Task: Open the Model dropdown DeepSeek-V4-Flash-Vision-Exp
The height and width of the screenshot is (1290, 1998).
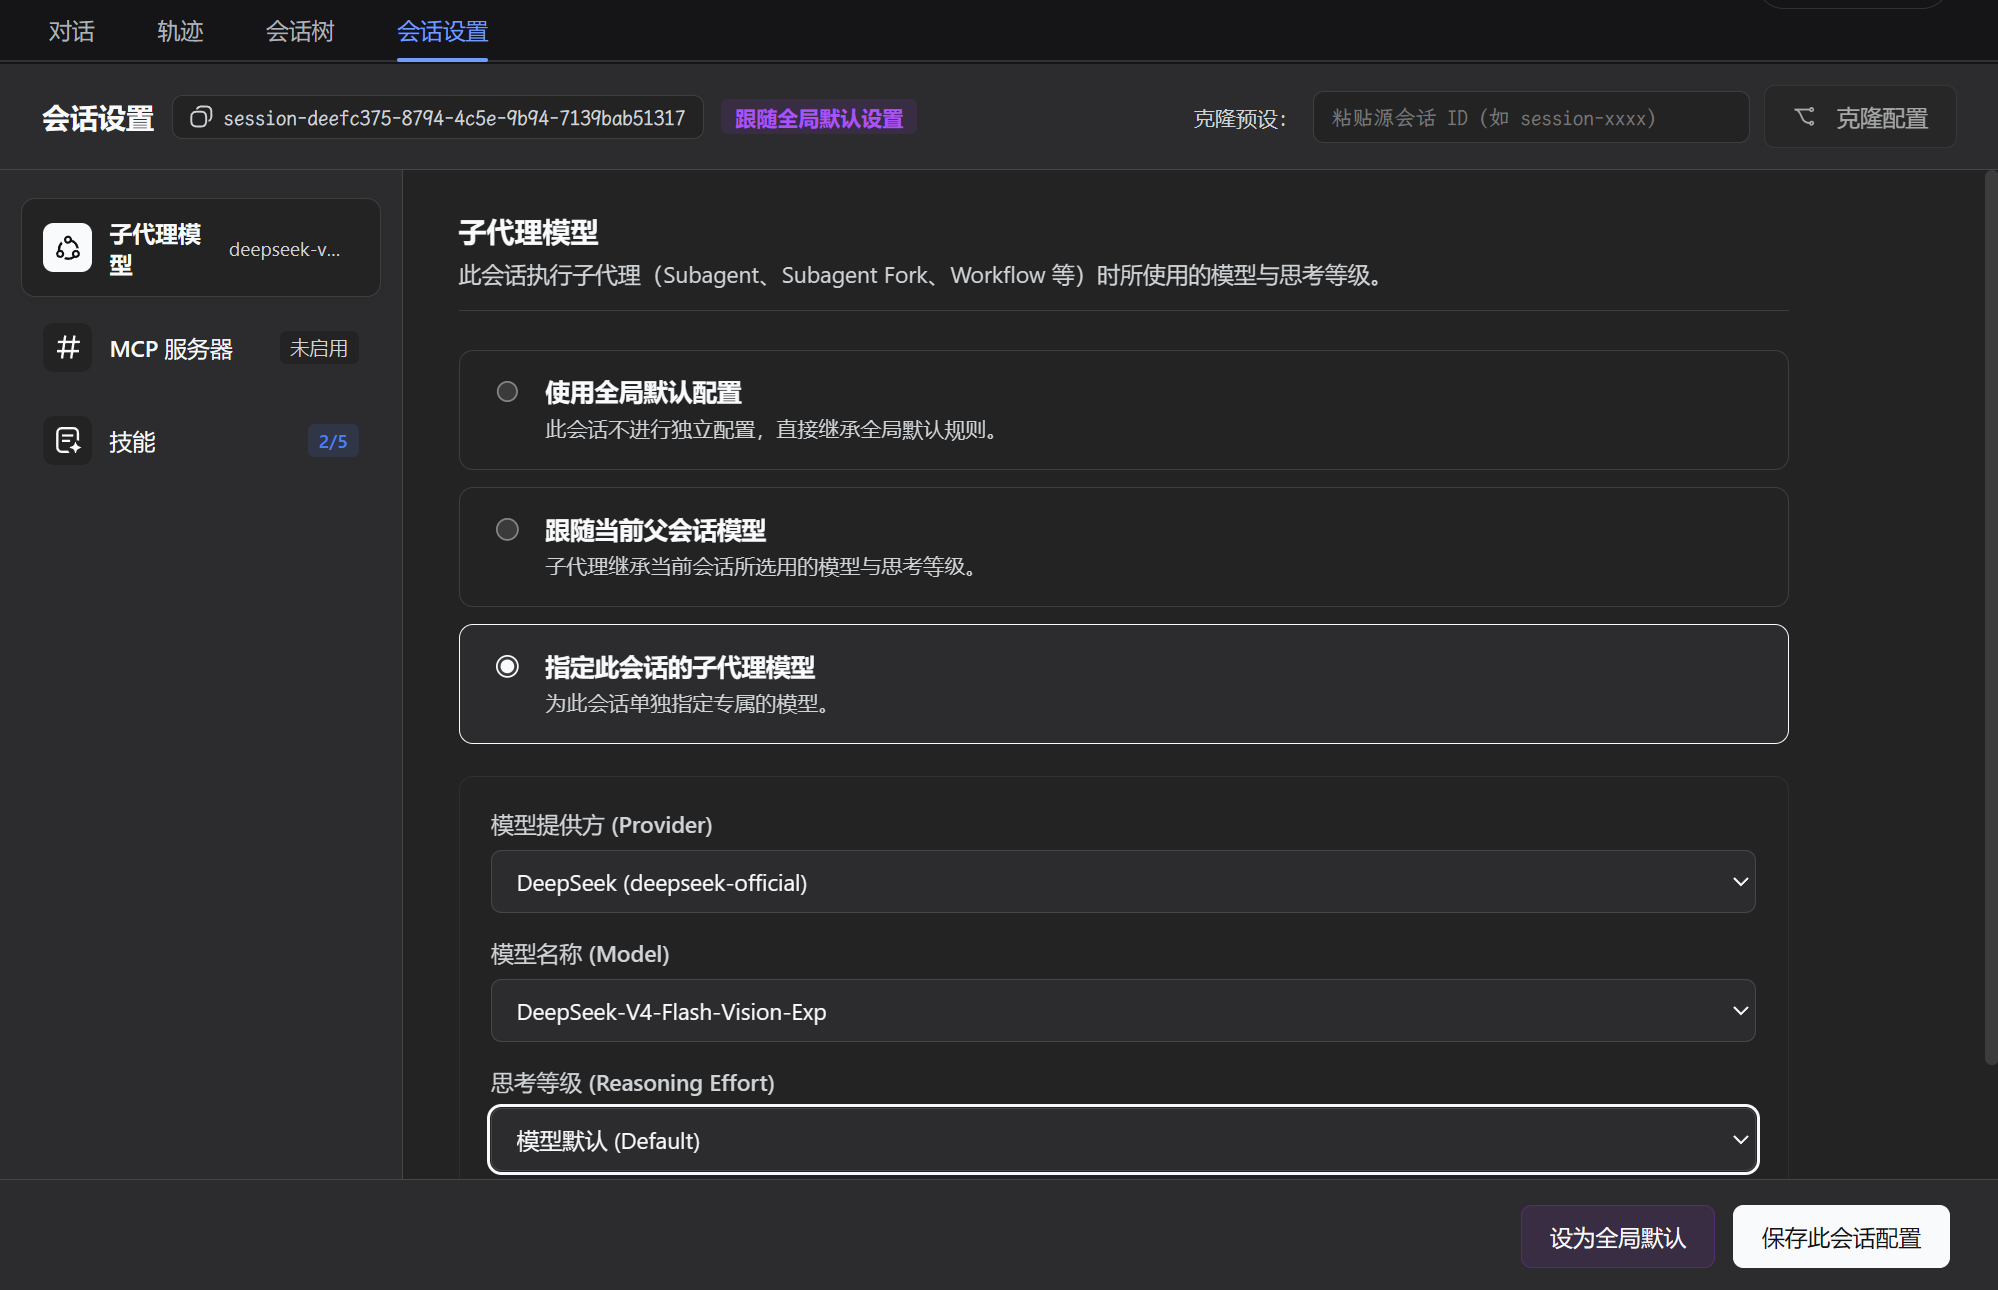Action: 1123,1011
